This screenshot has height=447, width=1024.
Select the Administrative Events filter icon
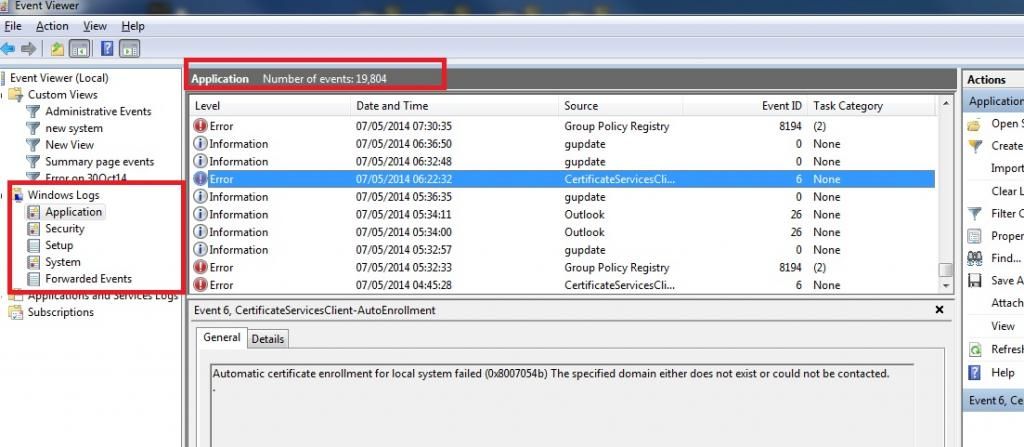point(33,111)
